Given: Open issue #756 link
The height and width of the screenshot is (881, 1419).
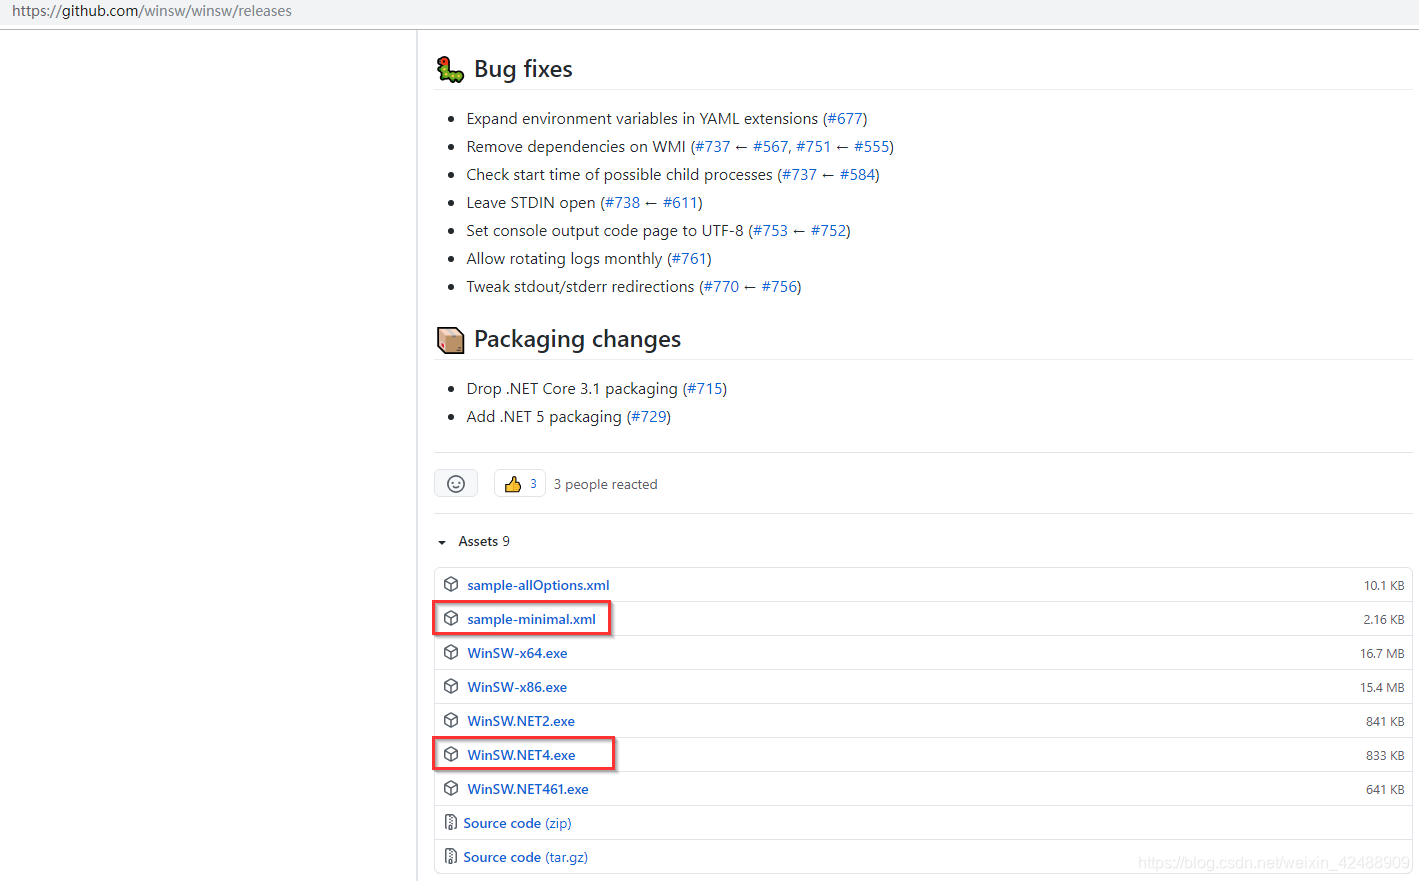Looking at the screenshot, I should click(780, 286).
